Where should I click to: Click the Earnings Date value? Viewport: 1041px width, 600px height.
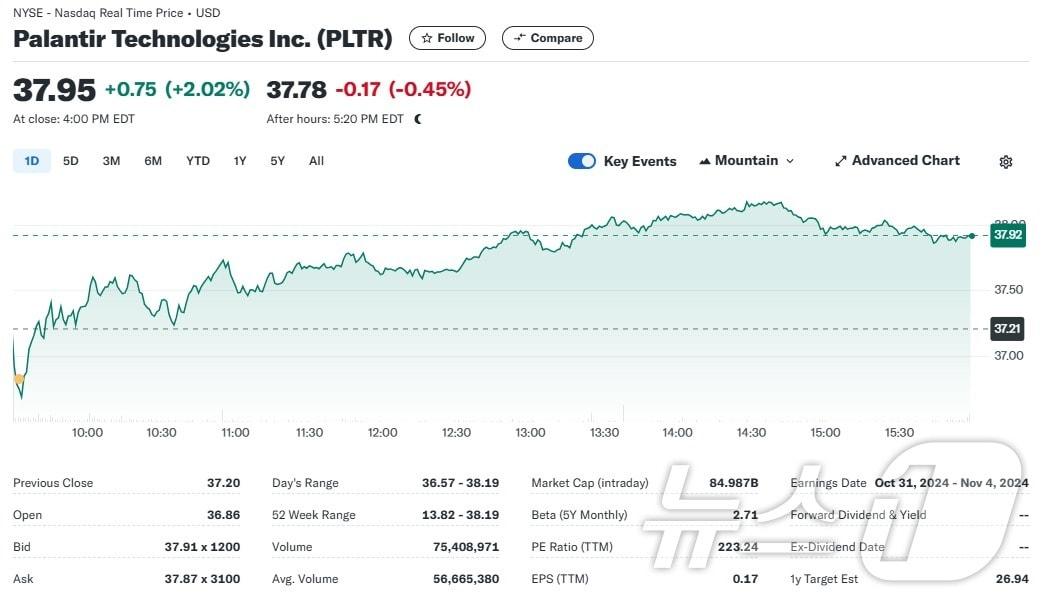point(951,483)
